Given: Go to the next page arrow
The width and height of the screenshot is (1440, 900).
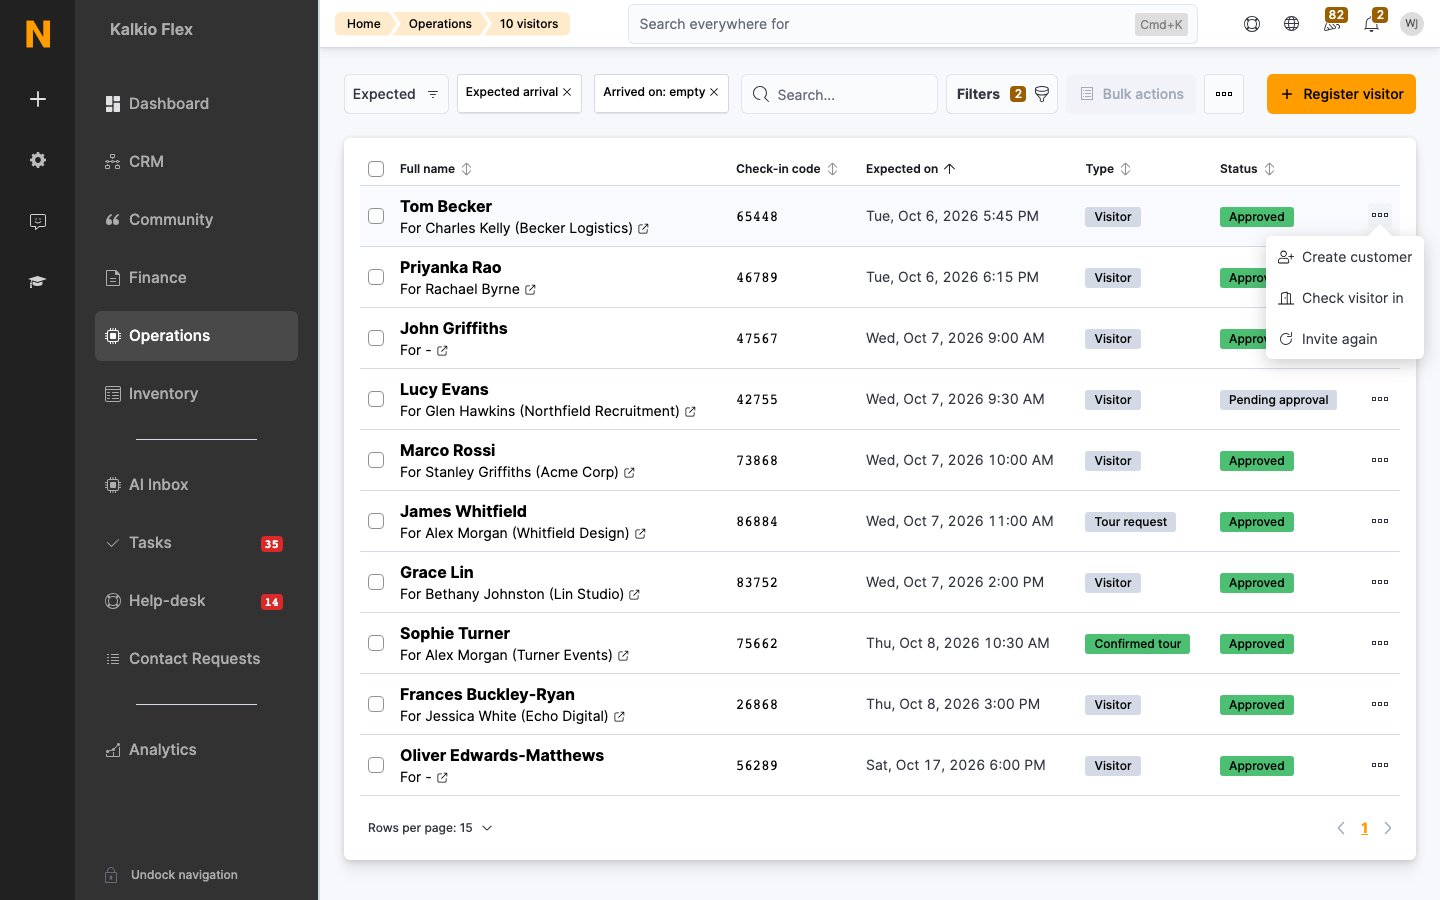Looking at the screenshot, I should pyautogui.click(x=1388, y=828).
